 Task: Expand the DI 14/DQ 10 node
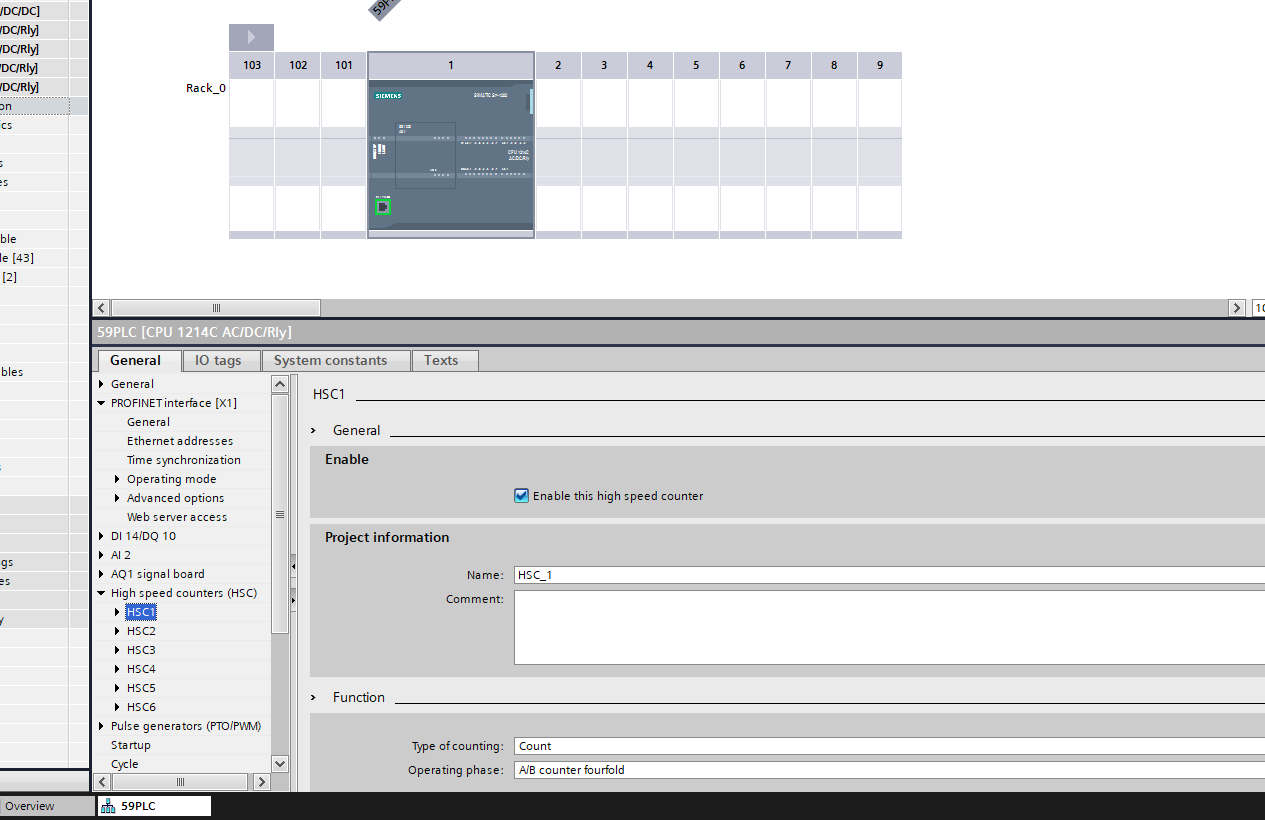(101, 536)
